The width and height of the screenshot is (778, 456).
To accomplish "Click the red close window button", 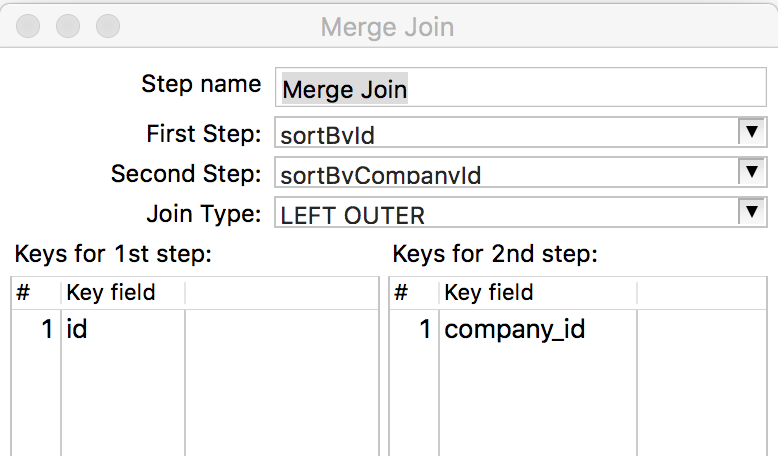I will (x=28, y=26).
